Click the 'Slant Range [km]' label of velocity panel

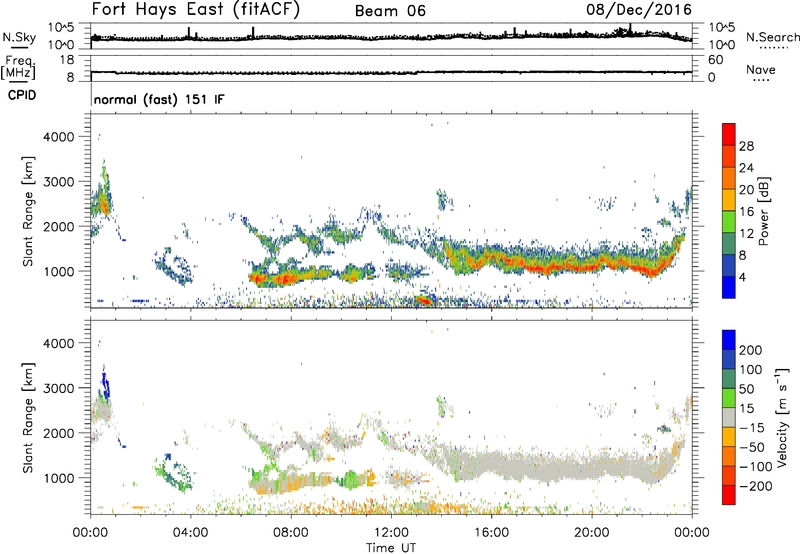tap(28, 418)
